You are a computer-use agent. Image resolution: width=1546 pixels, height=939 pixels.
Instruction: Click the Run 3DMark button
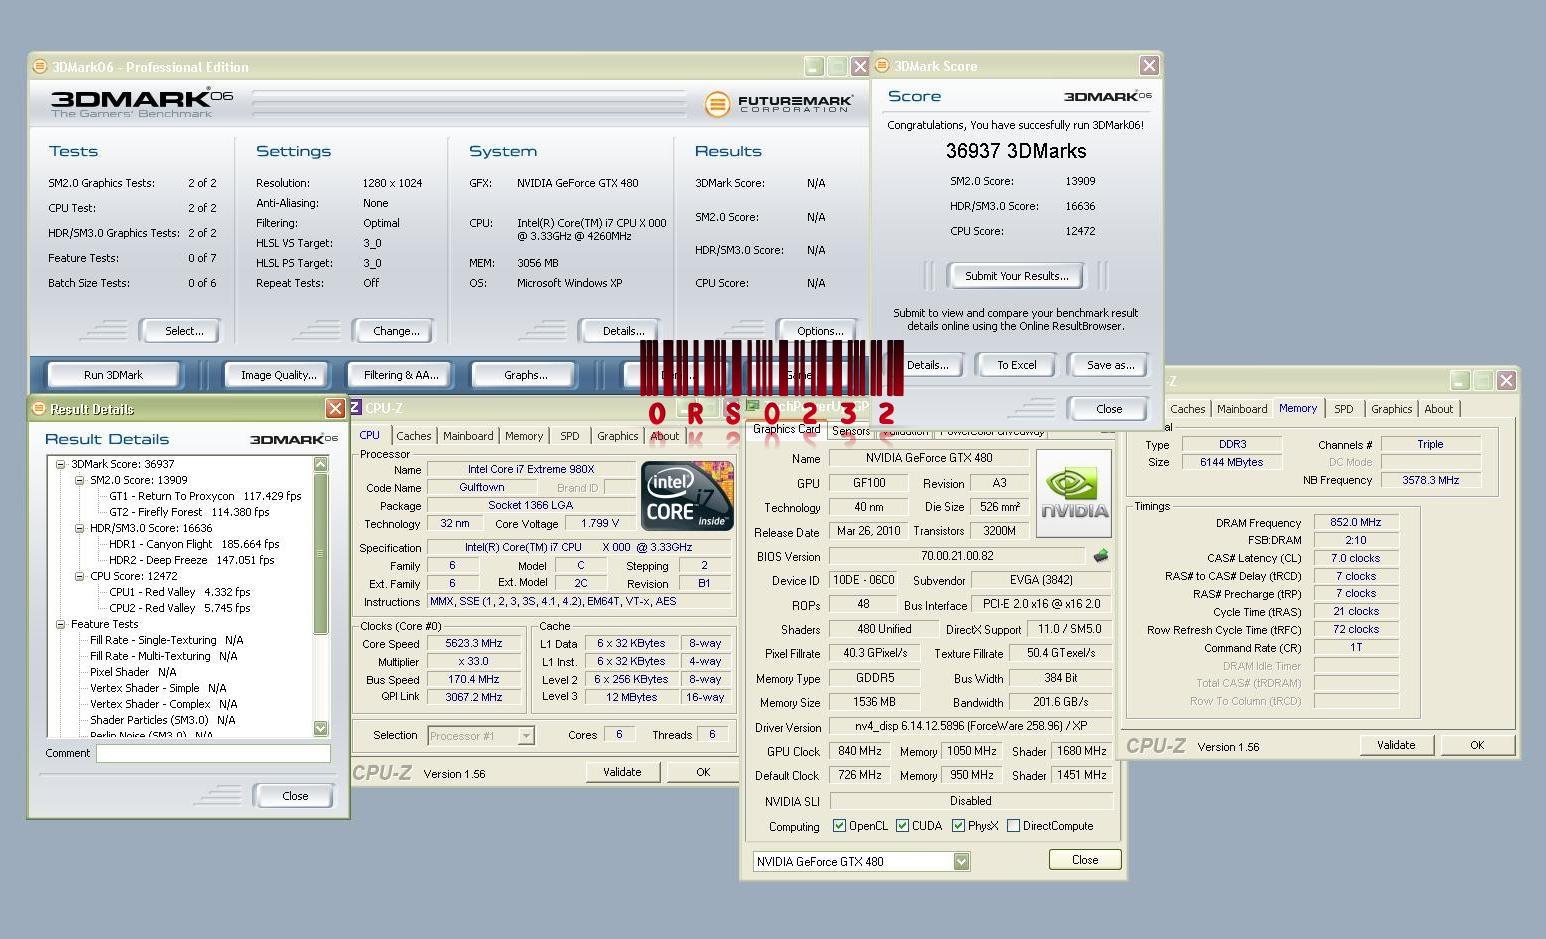(113, 375)
